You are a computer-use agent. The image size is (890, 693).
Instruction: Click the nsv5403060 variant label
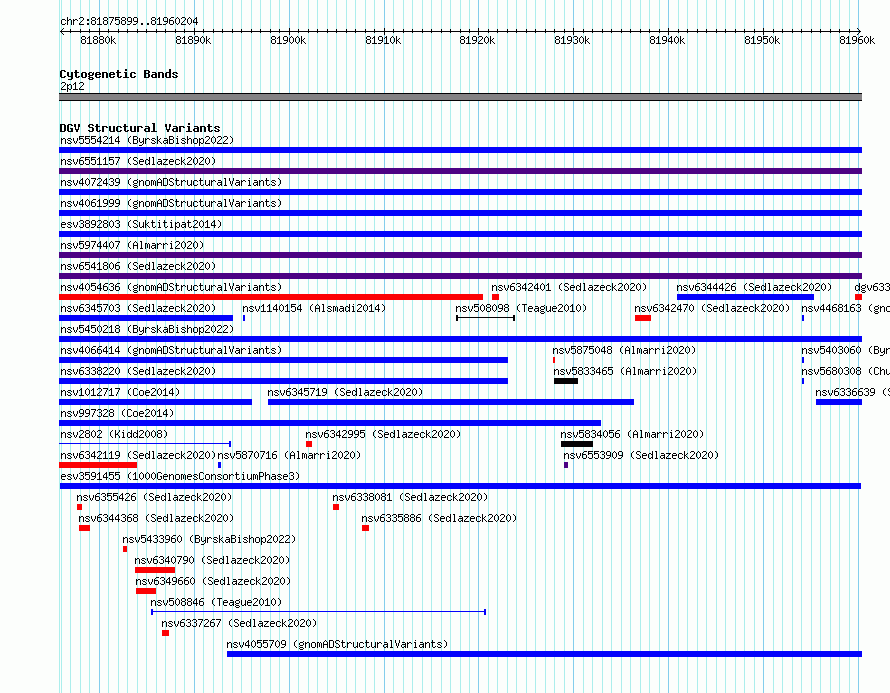845,350
